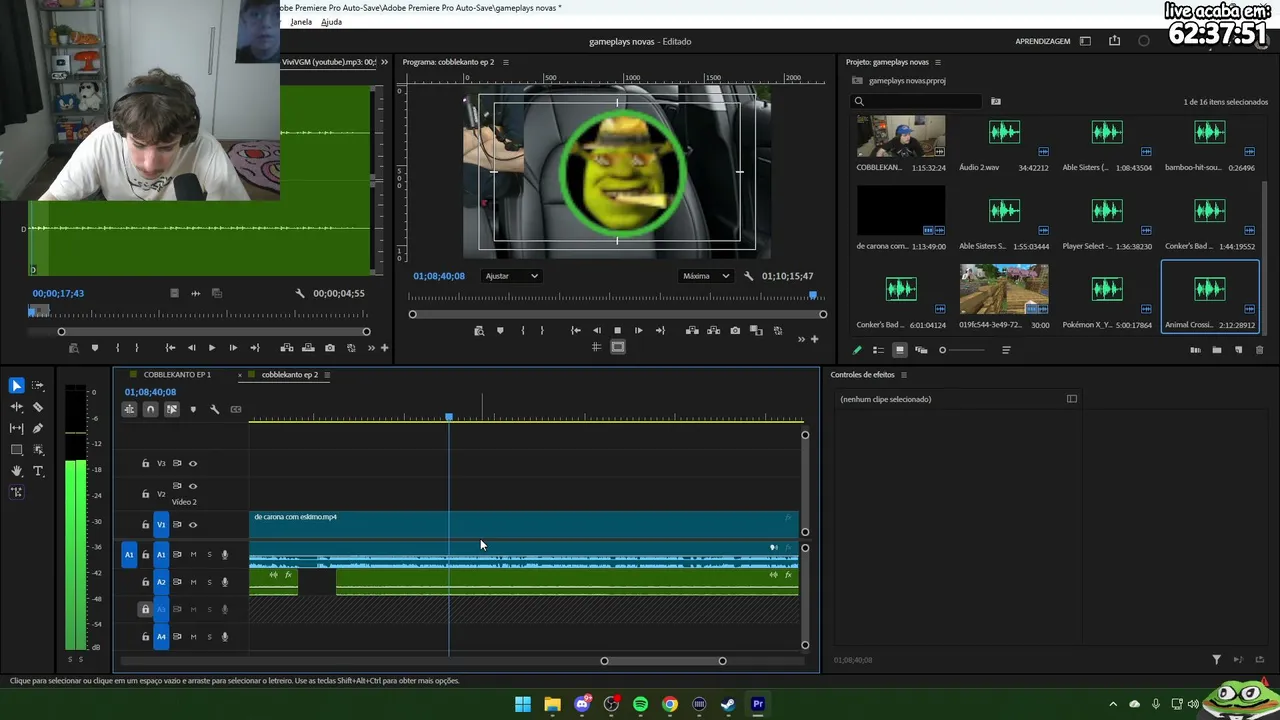
Task: Select the Minecraft video thumbnail 019fc544
Action: [x=1004, y=289]
